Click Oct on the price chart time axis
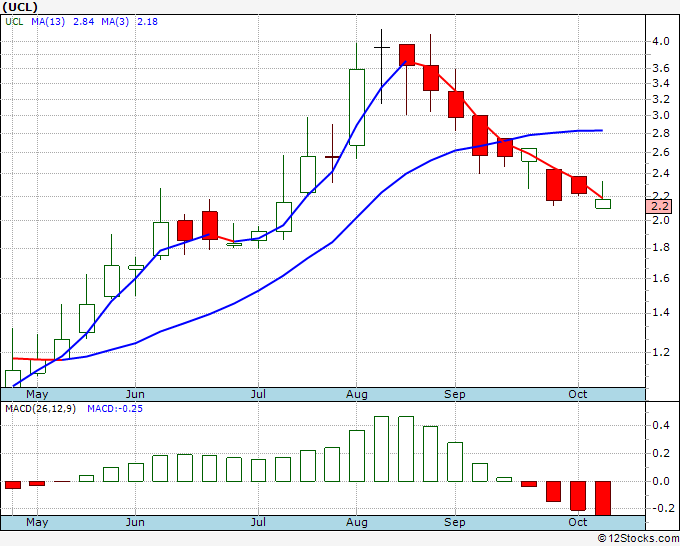The width and height of the screenshot is (680, 546). point(578,395)
